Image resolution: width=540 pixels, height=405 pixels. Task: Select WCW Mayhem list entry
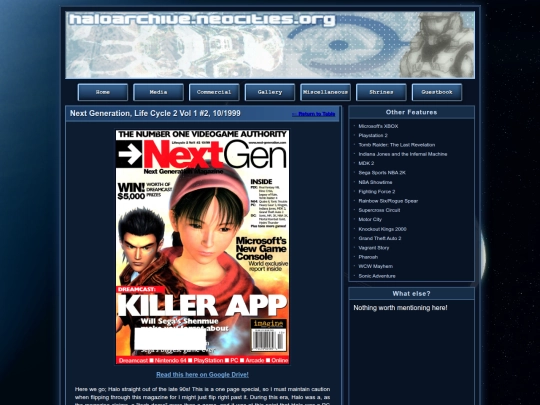pos(375,266)
